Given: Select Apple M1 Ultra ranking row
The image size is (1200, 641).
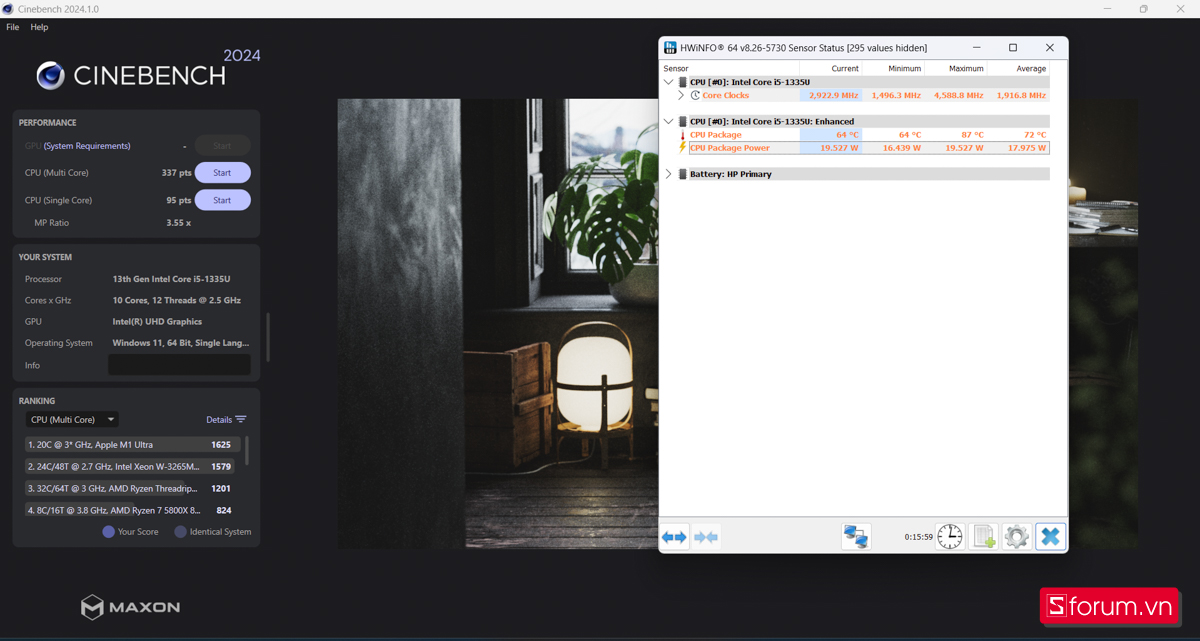Looking at the screenshot, I should tap(133, 444).
